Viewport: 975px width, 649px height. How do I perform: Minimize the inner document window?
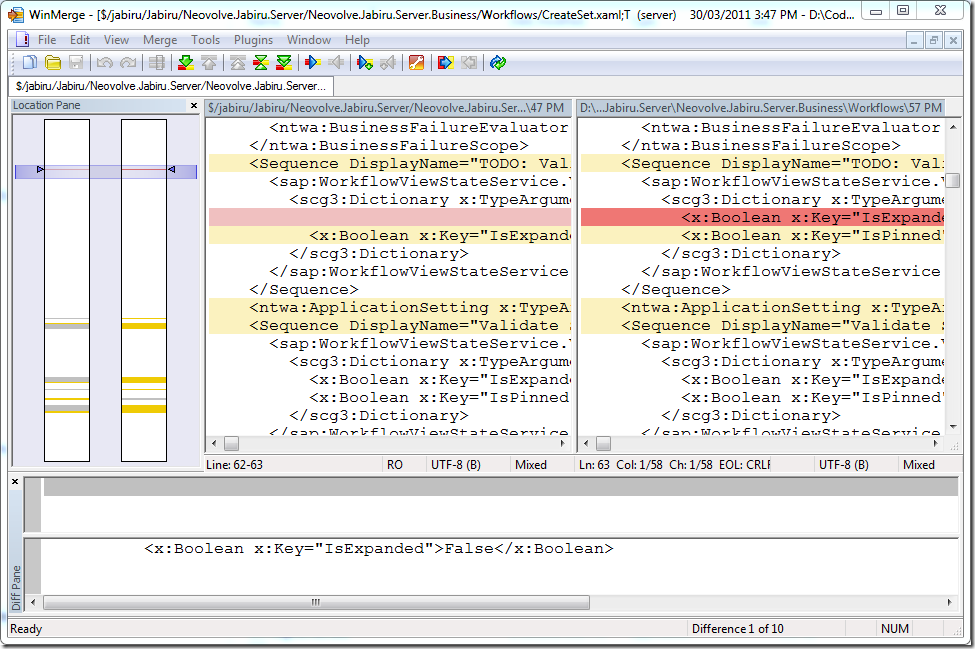coord(913,41)
